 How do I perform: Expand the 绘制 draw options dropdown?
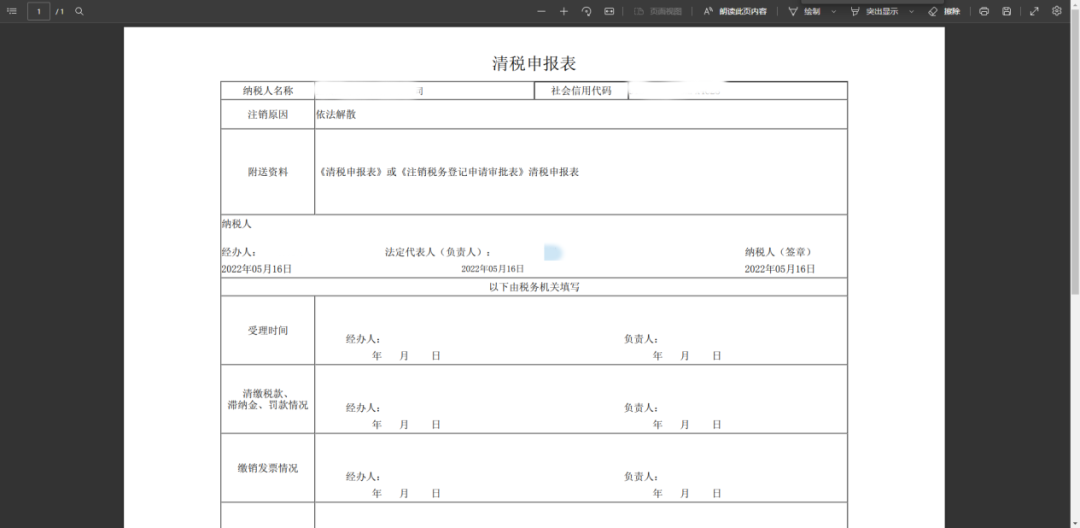833,11
